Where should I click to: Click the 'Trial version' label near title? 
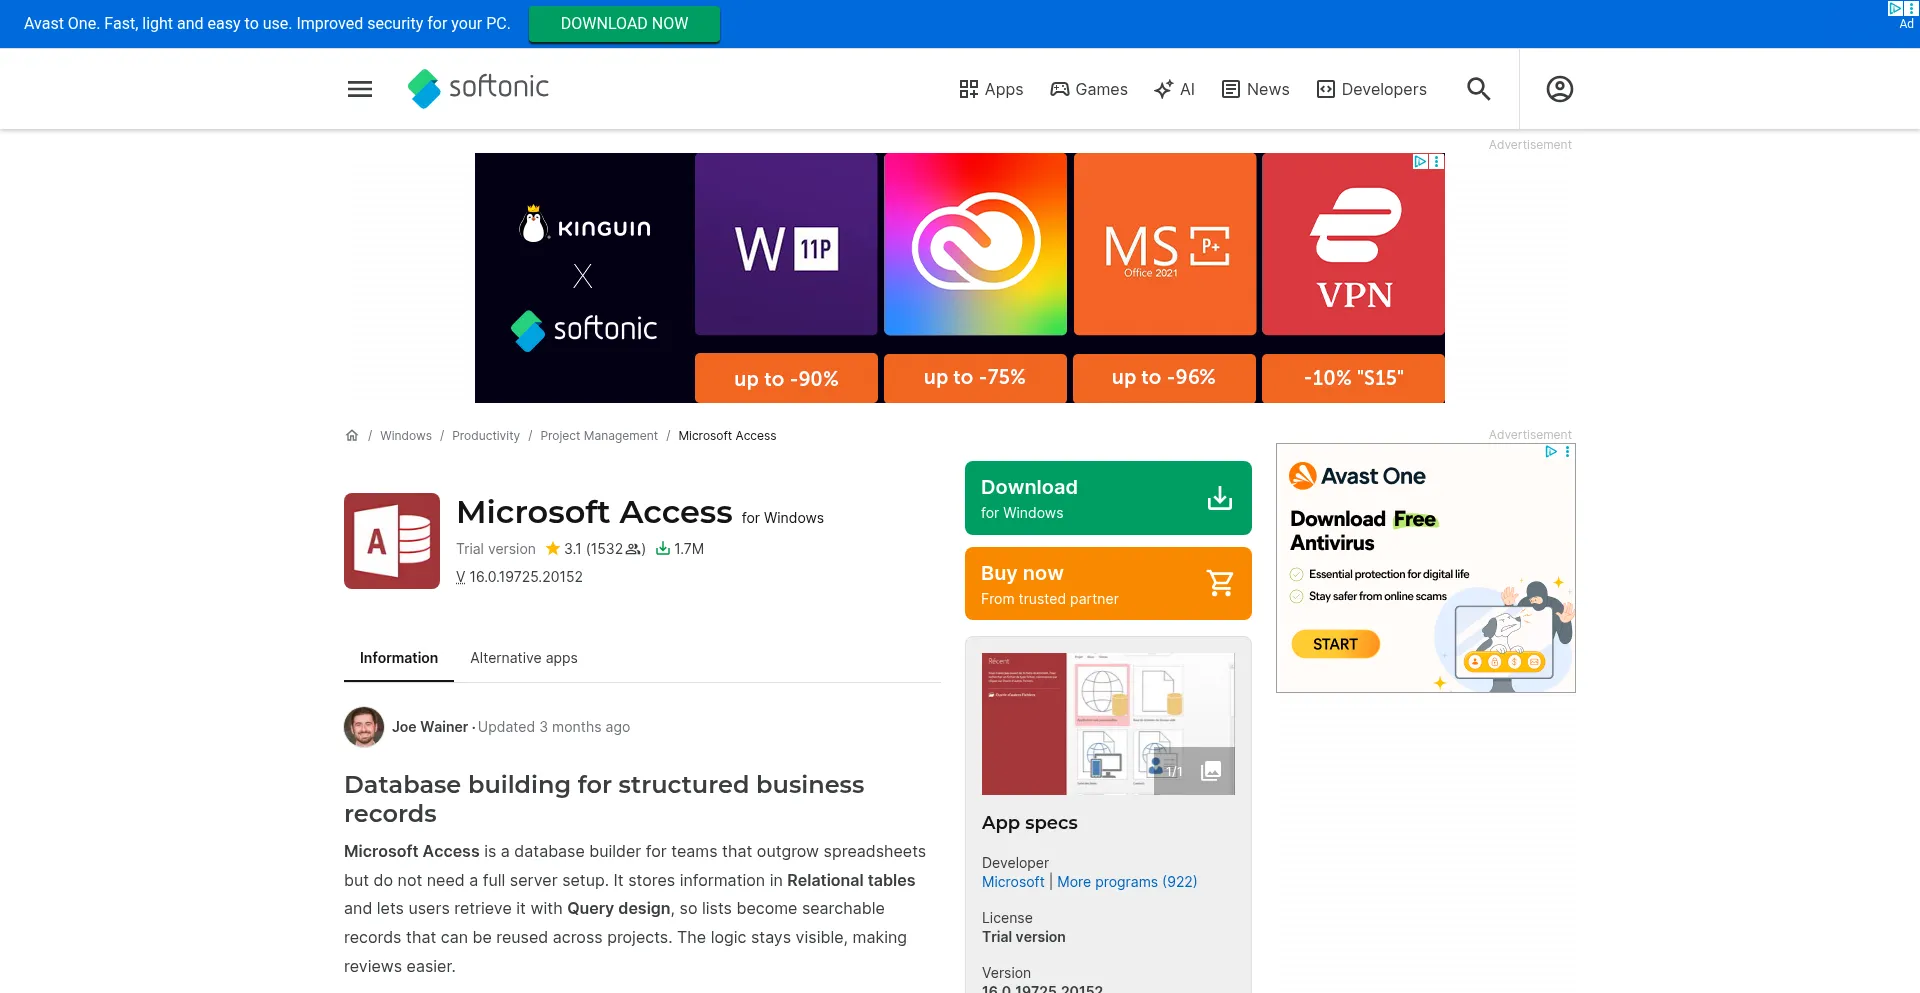click(x=496, y=549)
